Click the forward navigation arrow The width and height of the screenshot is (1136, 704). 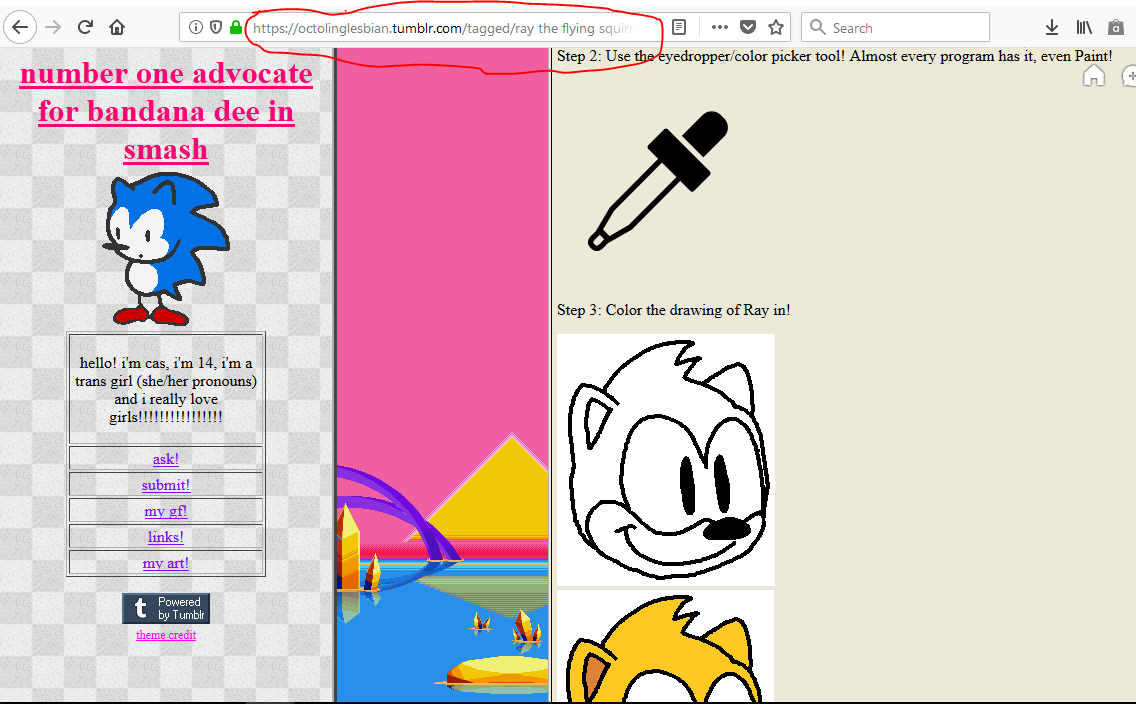[53, 28]
